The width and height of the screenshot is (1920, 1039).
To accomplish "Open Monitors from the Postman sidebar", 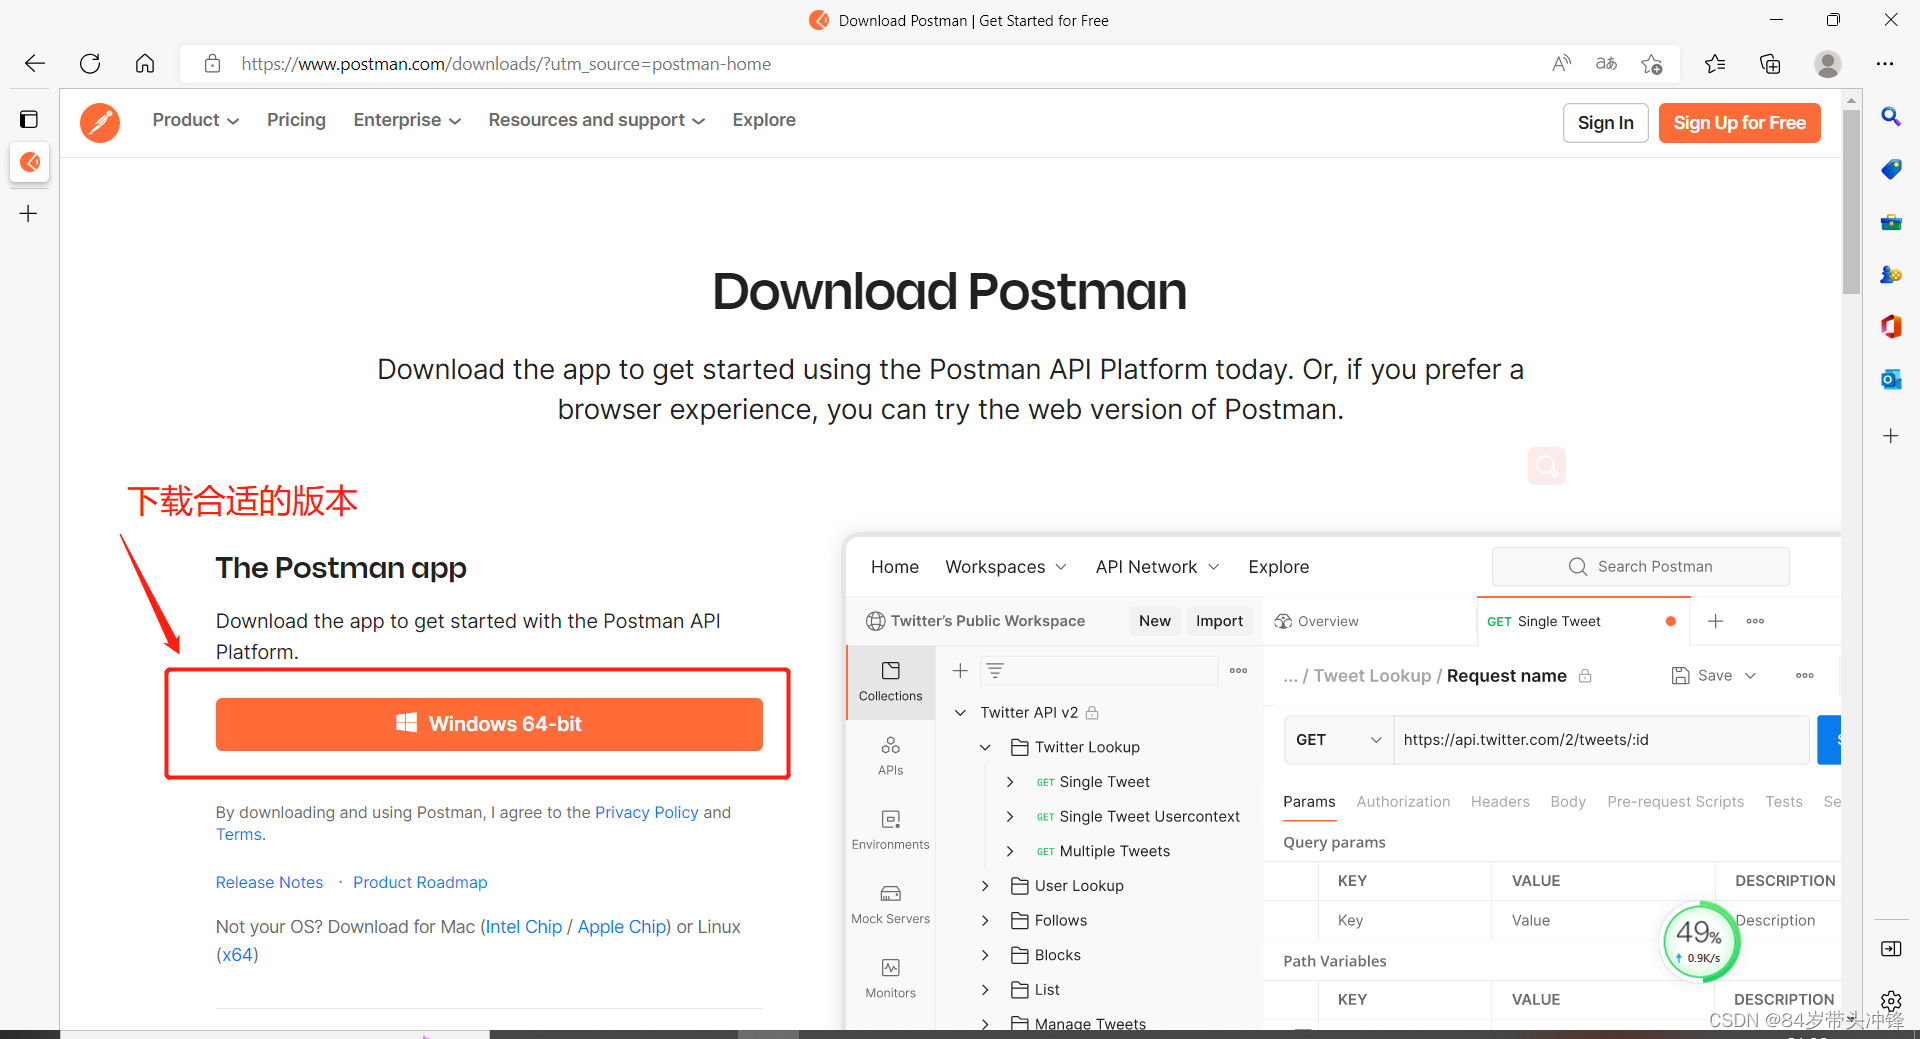I will pyautogui.click(x=889, y=976).
